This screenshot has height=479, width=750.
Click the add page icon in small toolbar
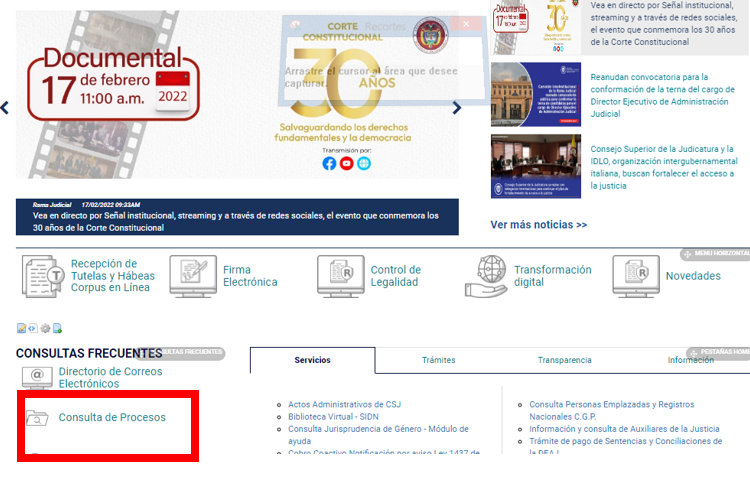pyautogui.click(x=57, y=328)
